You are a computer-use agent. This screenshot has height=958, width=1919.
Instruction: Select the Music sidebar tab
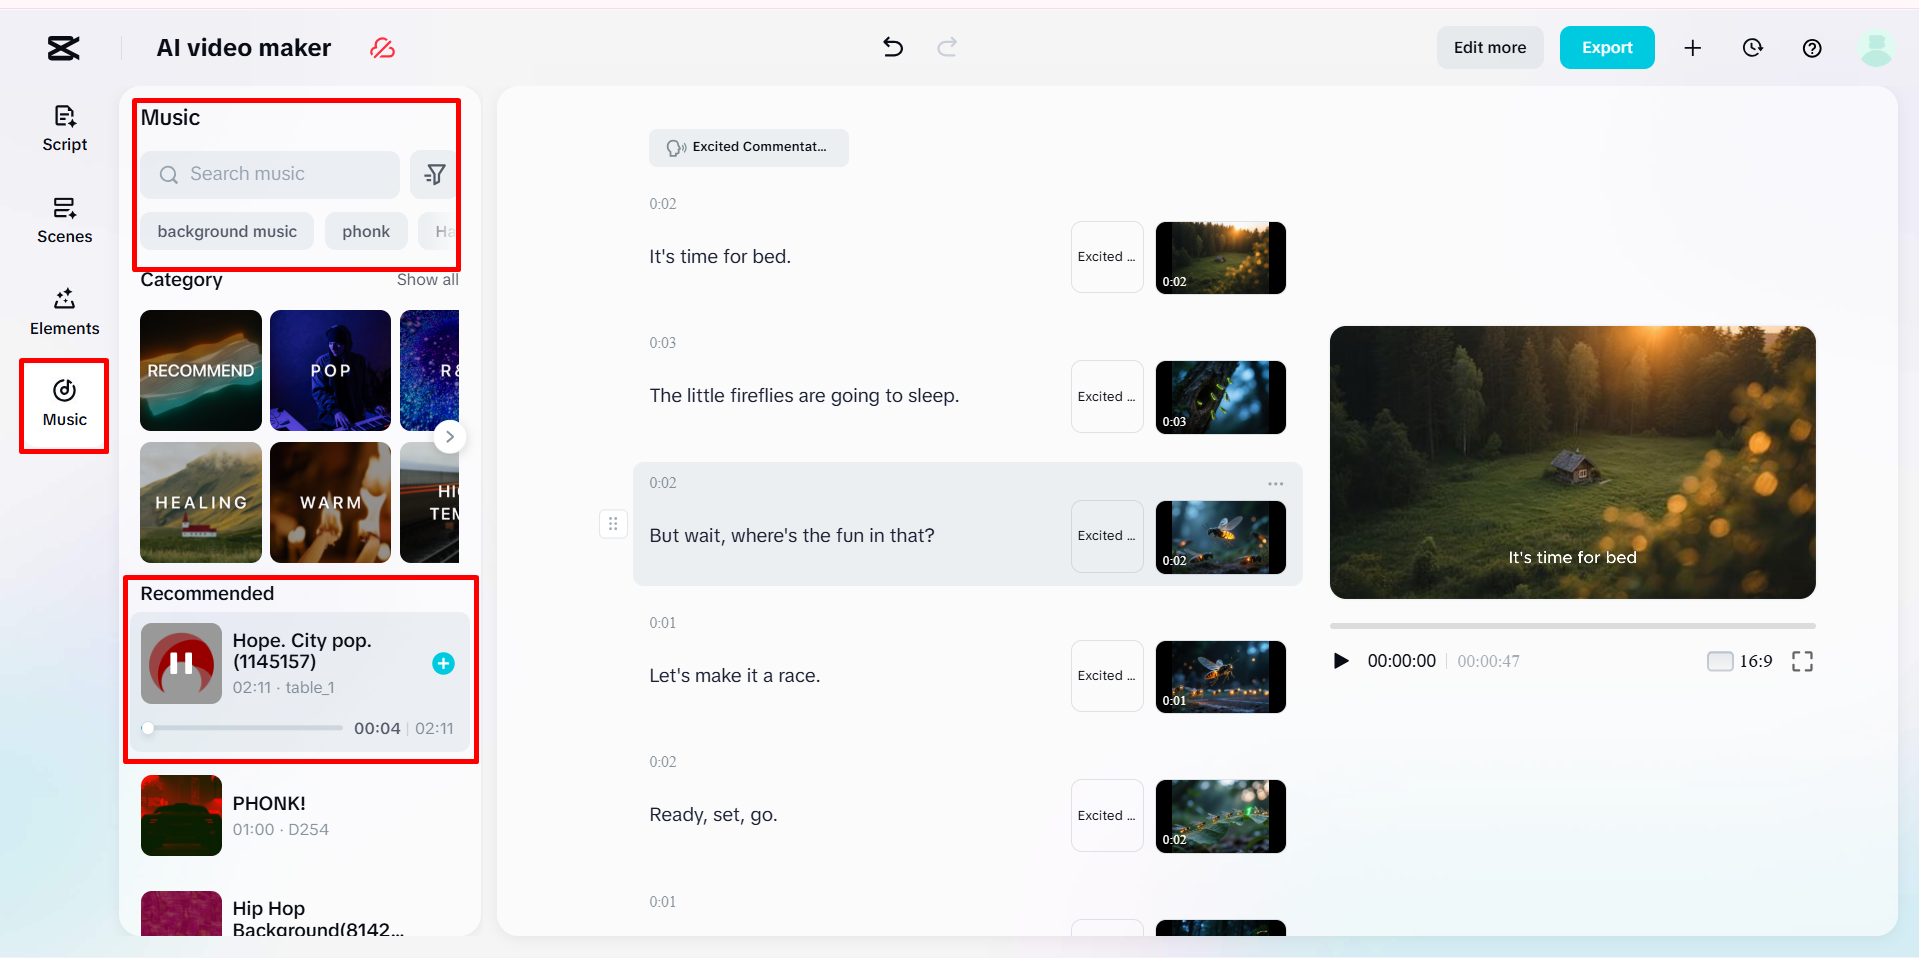click(x=65, y=404)
